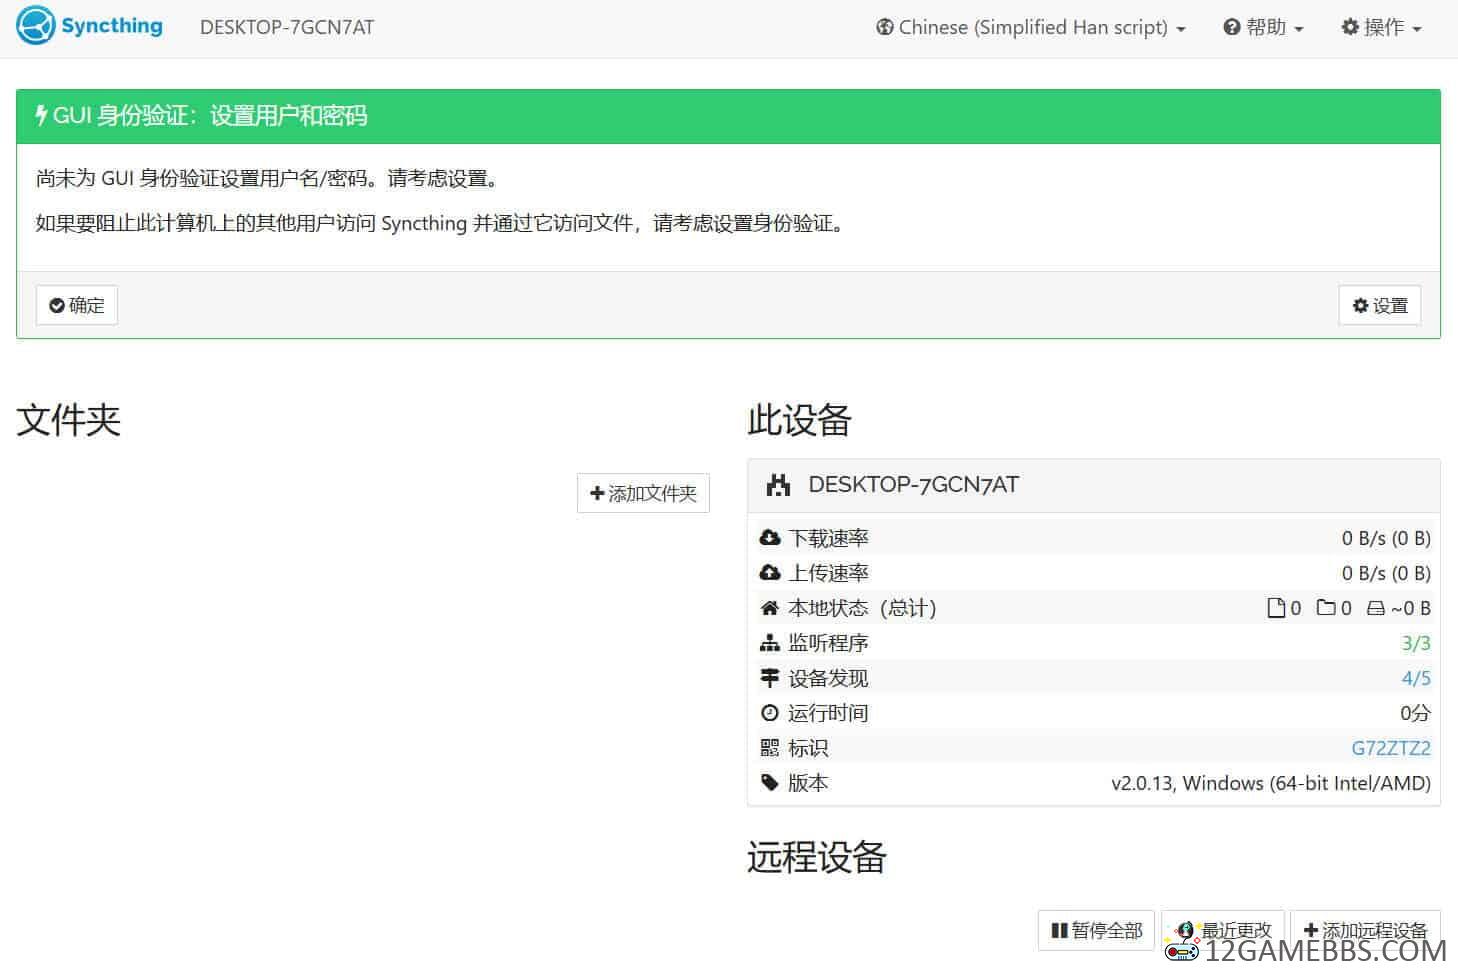
Task: Click the QR code icon beside 标识
Action: point(770,748)
